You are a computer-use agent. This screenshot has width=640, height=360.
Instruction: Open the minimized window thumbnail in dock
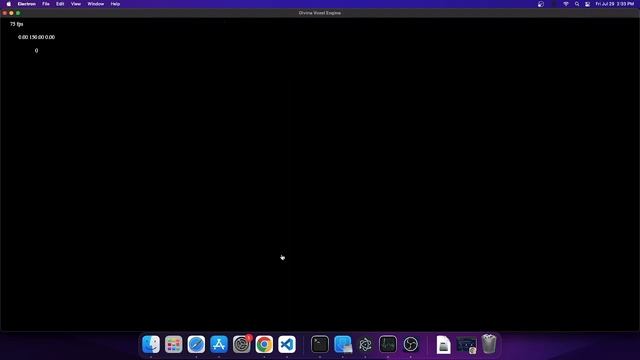tap(466, 344)
